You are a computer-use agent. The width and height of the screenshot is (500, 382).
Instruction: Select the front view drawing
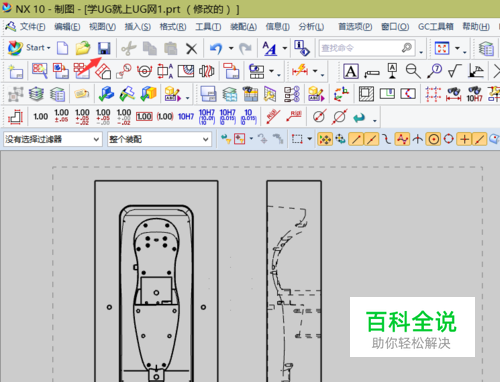(156, 281)
